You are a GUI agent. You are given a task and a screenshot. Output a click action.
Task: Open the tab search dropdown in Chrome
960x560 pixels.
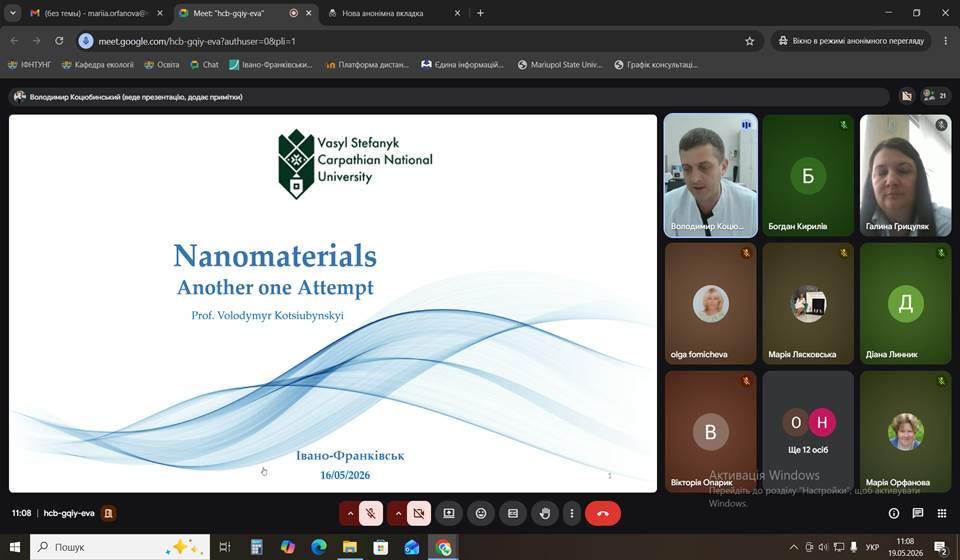[x=12, y=13]
